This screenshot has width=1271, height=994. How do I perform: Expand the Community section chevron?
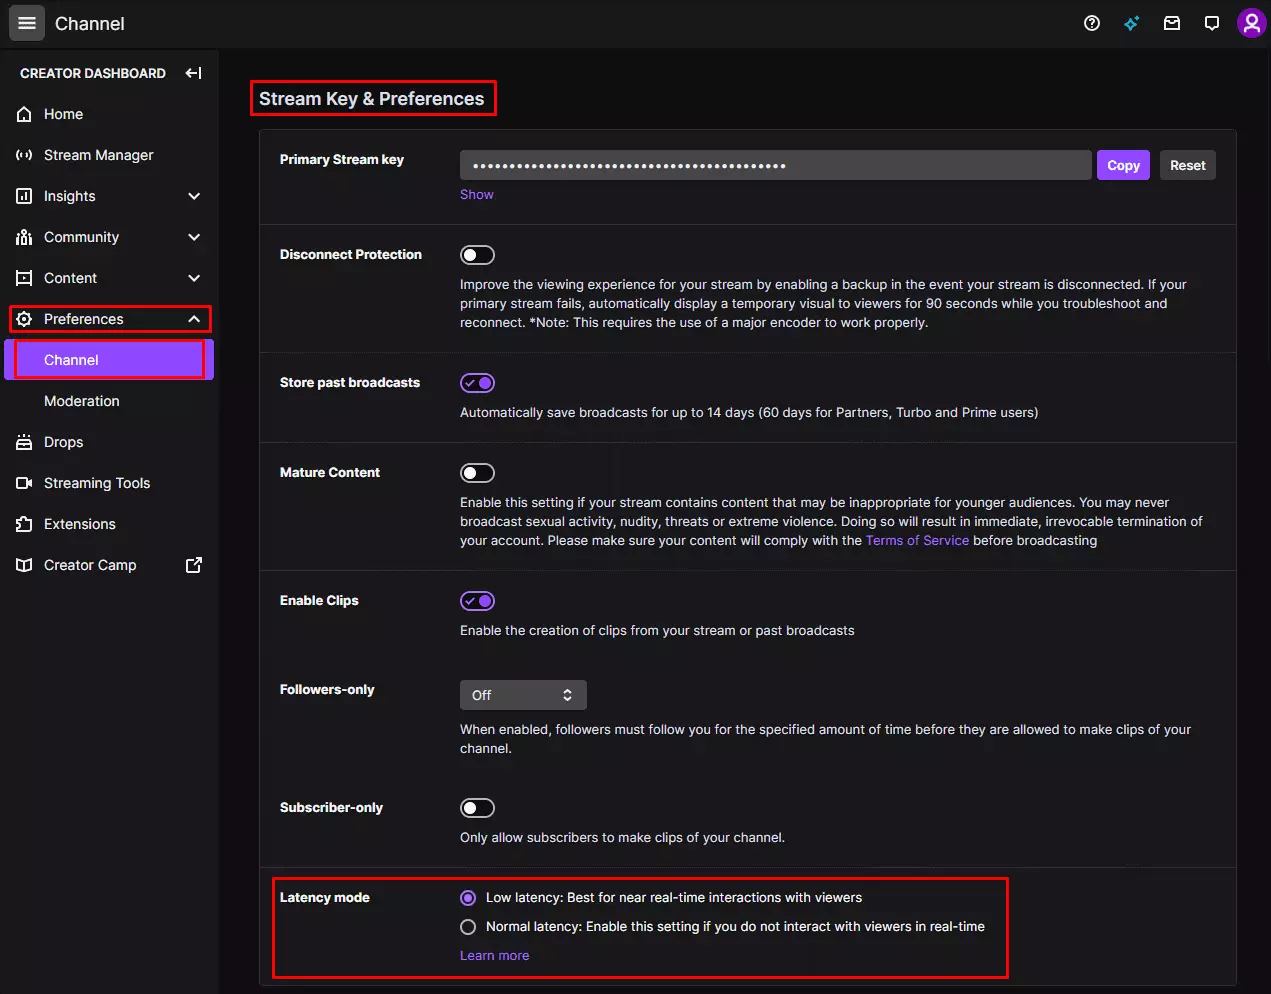194,237
